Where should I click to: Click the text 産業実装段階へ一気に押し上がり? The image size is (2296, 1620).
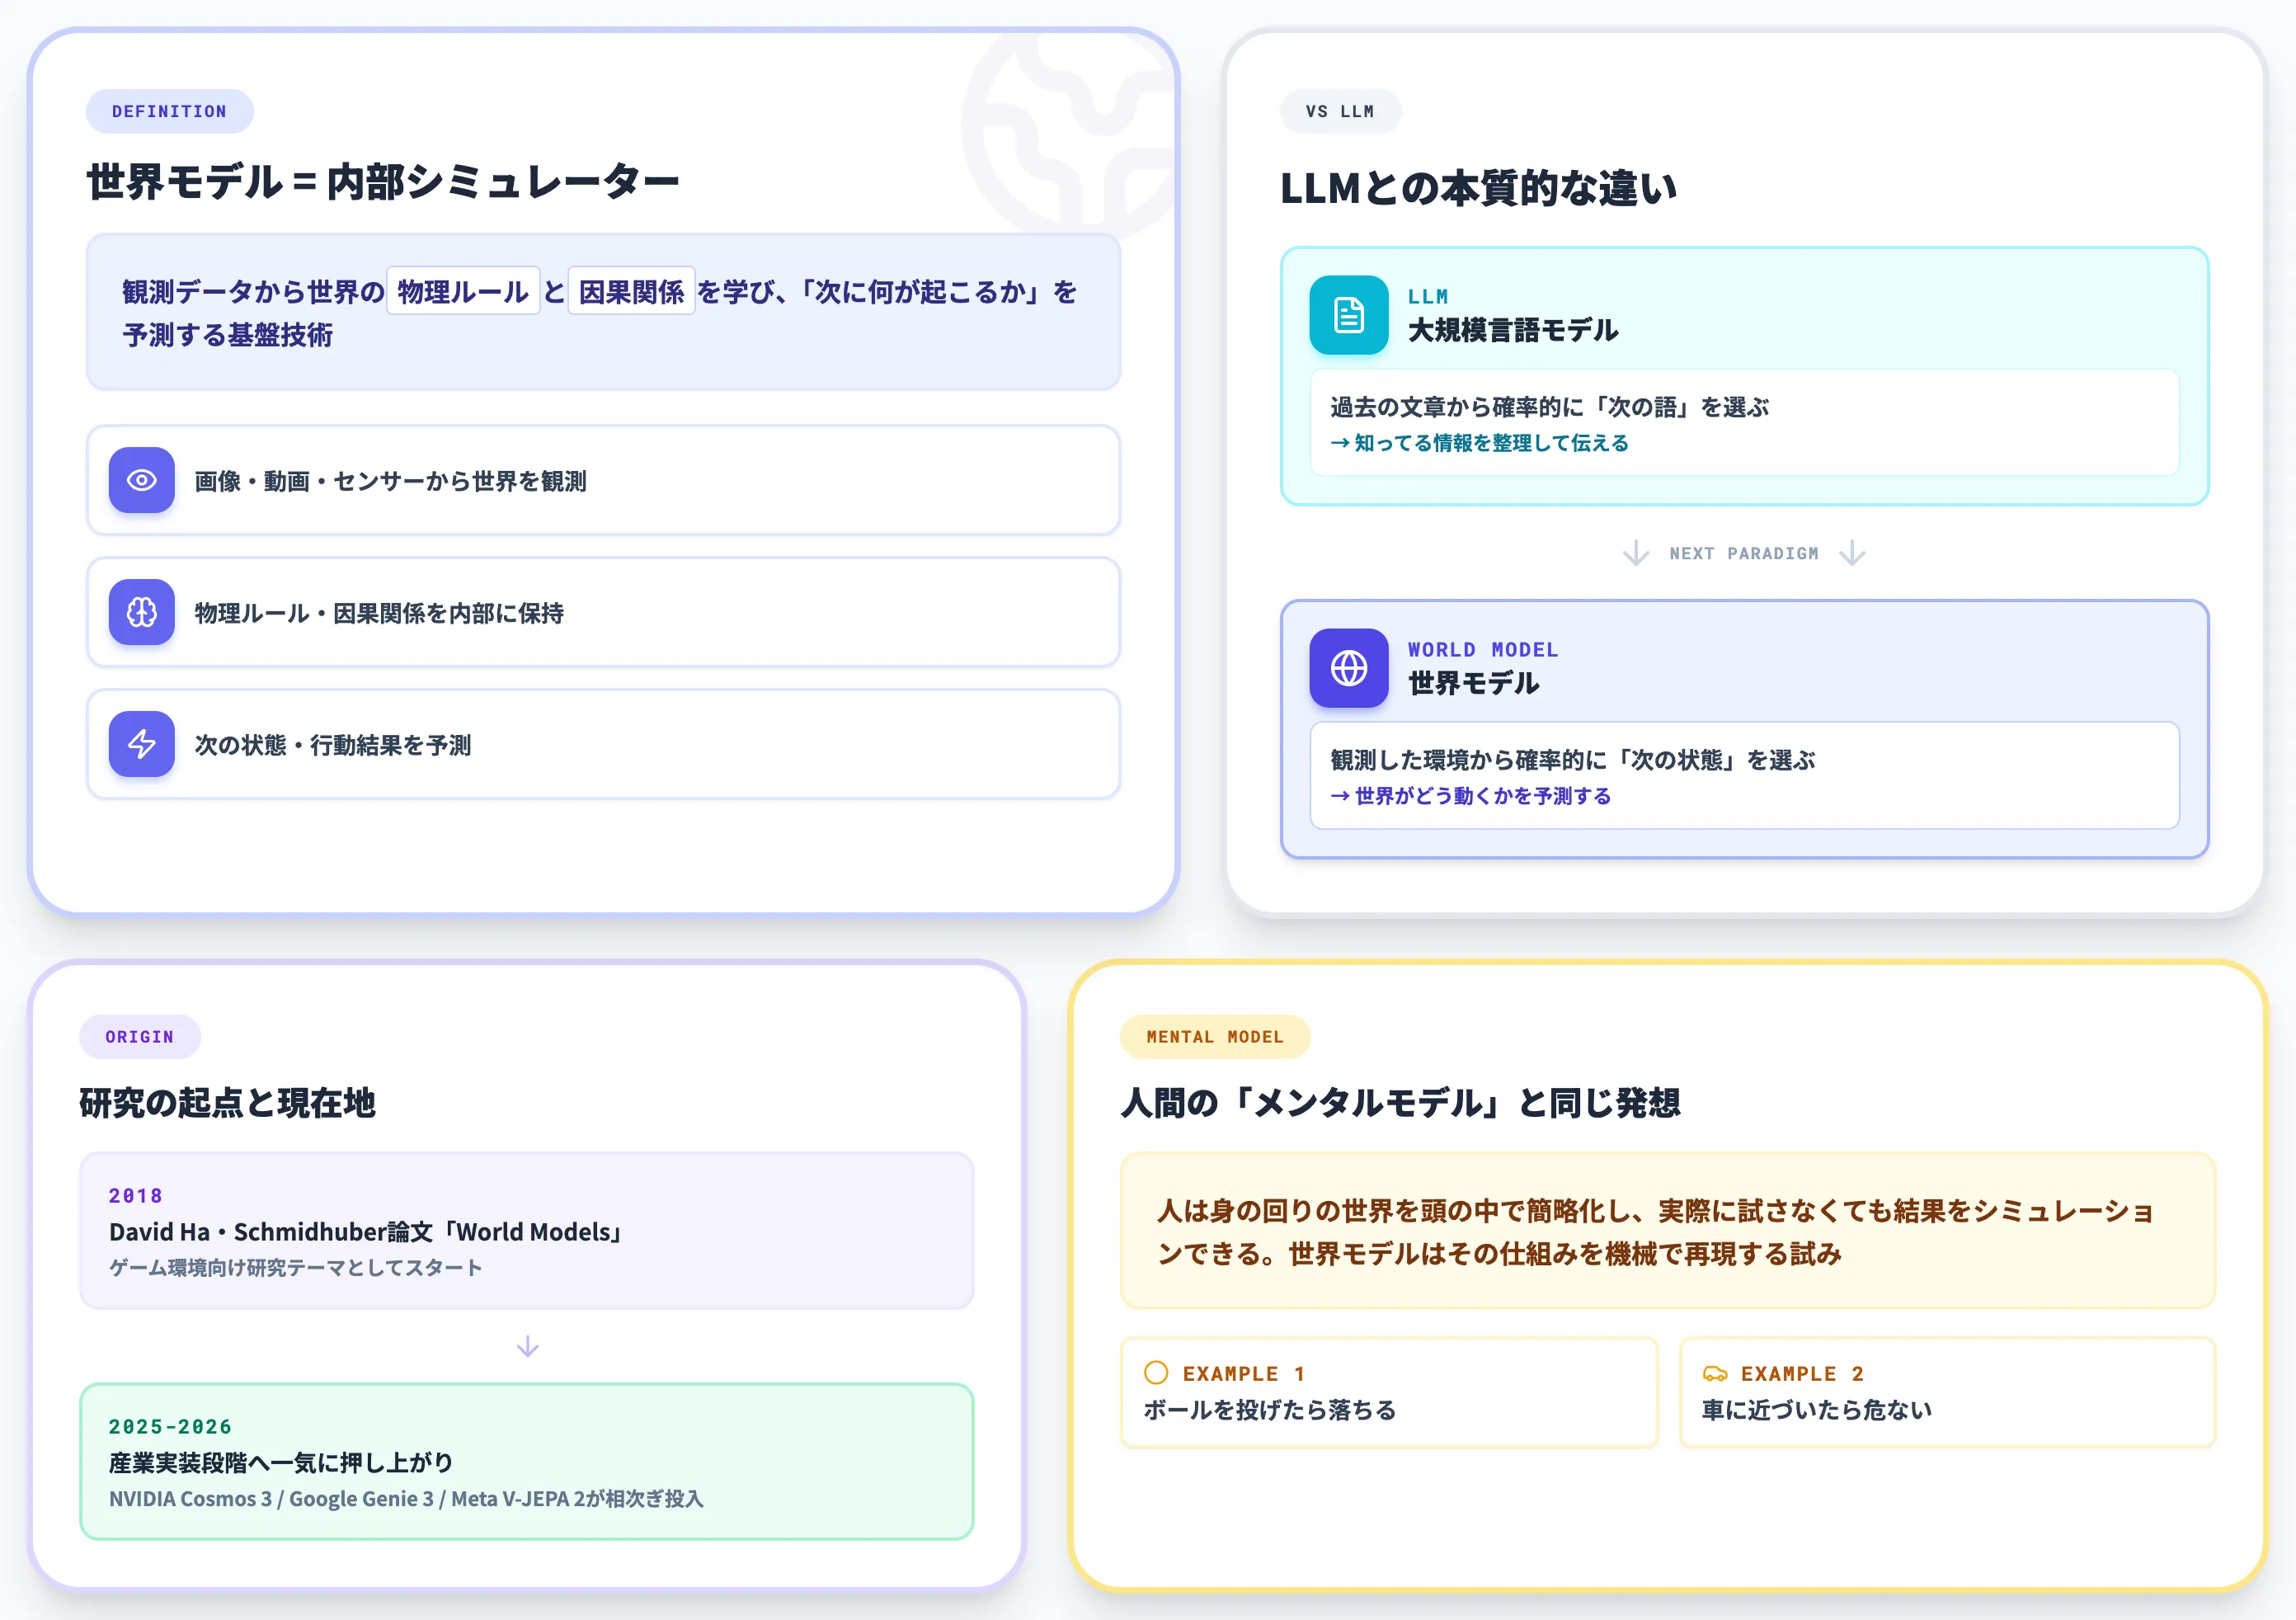(x=281, y=1463)
